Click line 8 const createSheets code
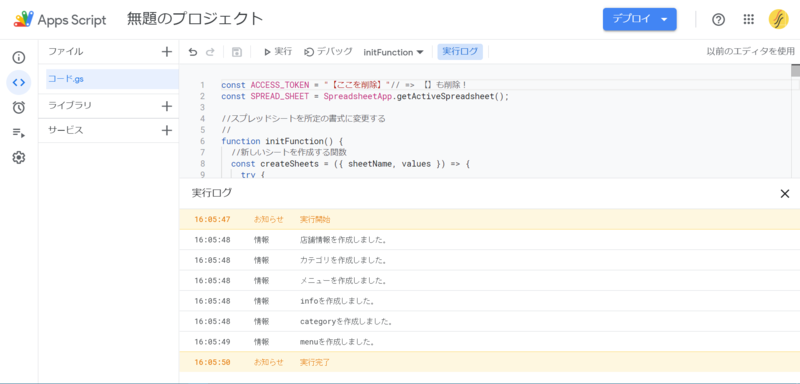800x384 pixels. tap(350, 164)
